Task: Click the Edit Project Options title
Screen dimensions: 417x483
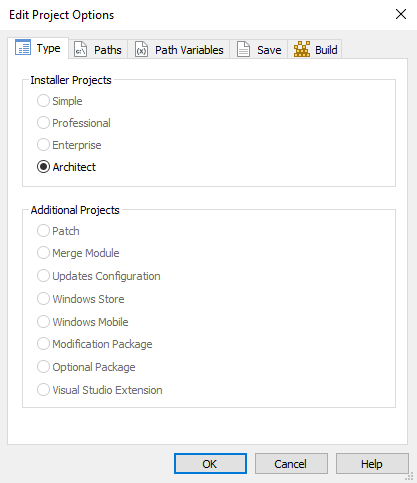Action: coord(62,15)
